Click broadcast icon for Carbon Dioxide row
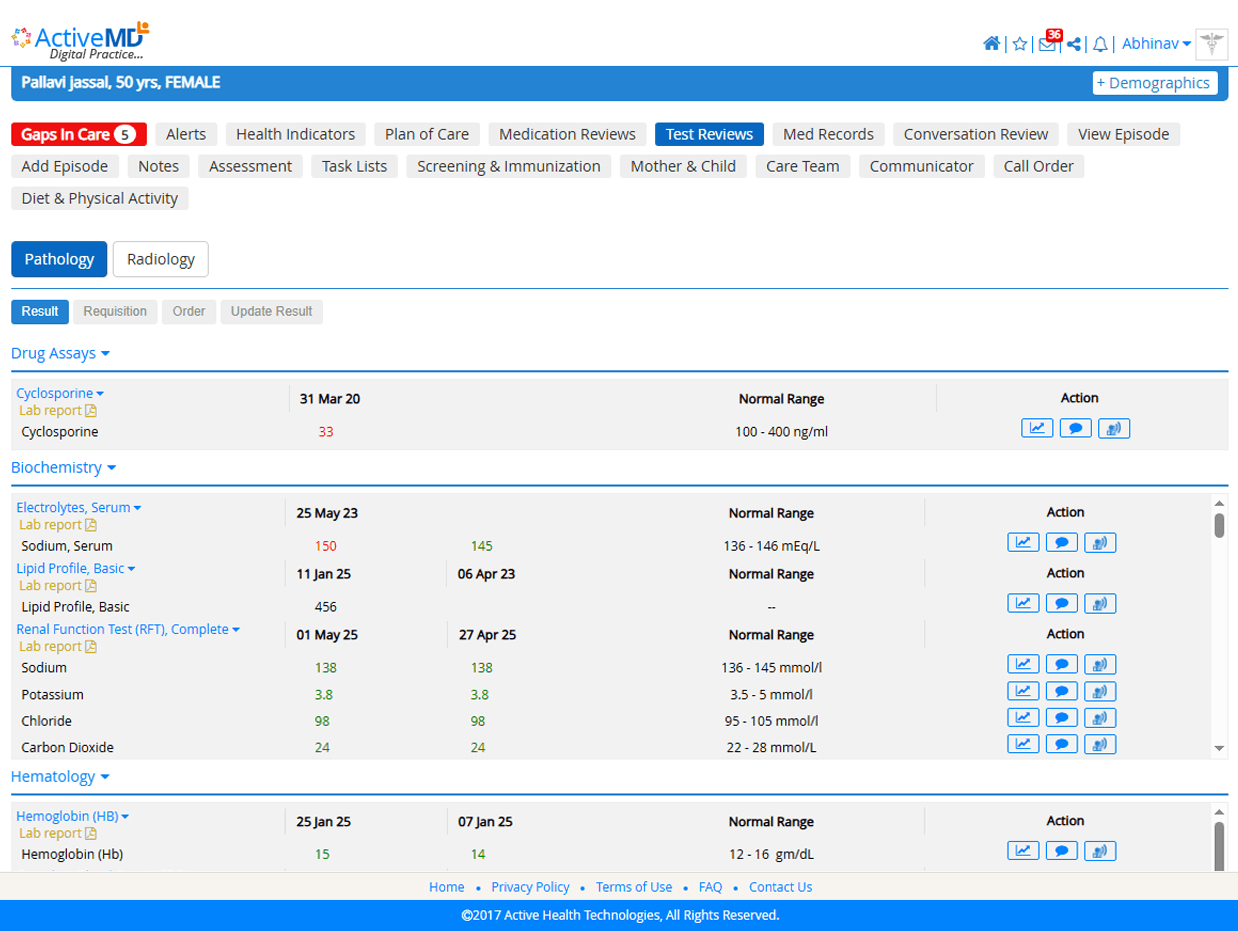The height and width of the screenshot is (931, 1238). pyautogui.click(x=1100, y=744)
